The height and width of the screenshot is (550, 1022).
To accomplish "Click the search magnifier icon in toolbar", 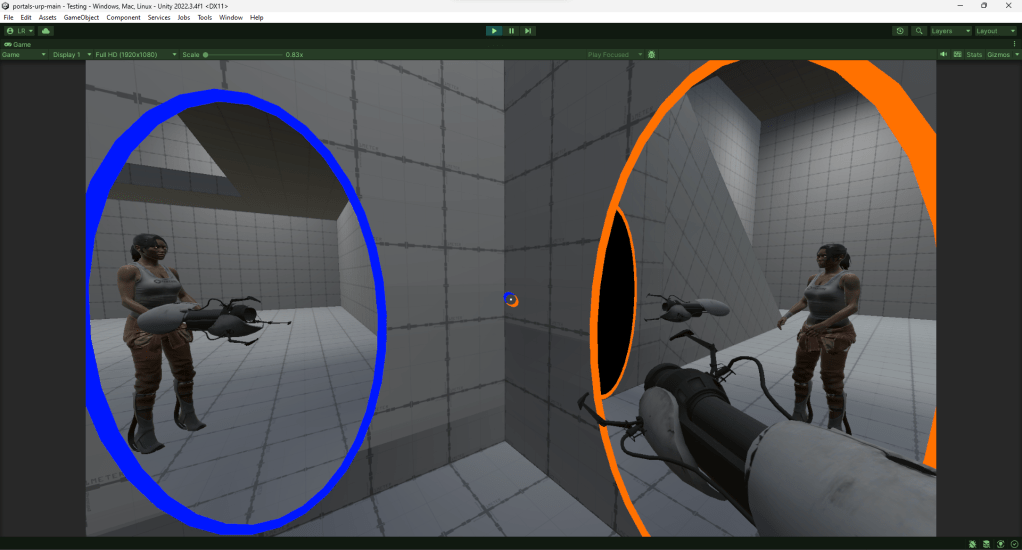I will point(918,31).
